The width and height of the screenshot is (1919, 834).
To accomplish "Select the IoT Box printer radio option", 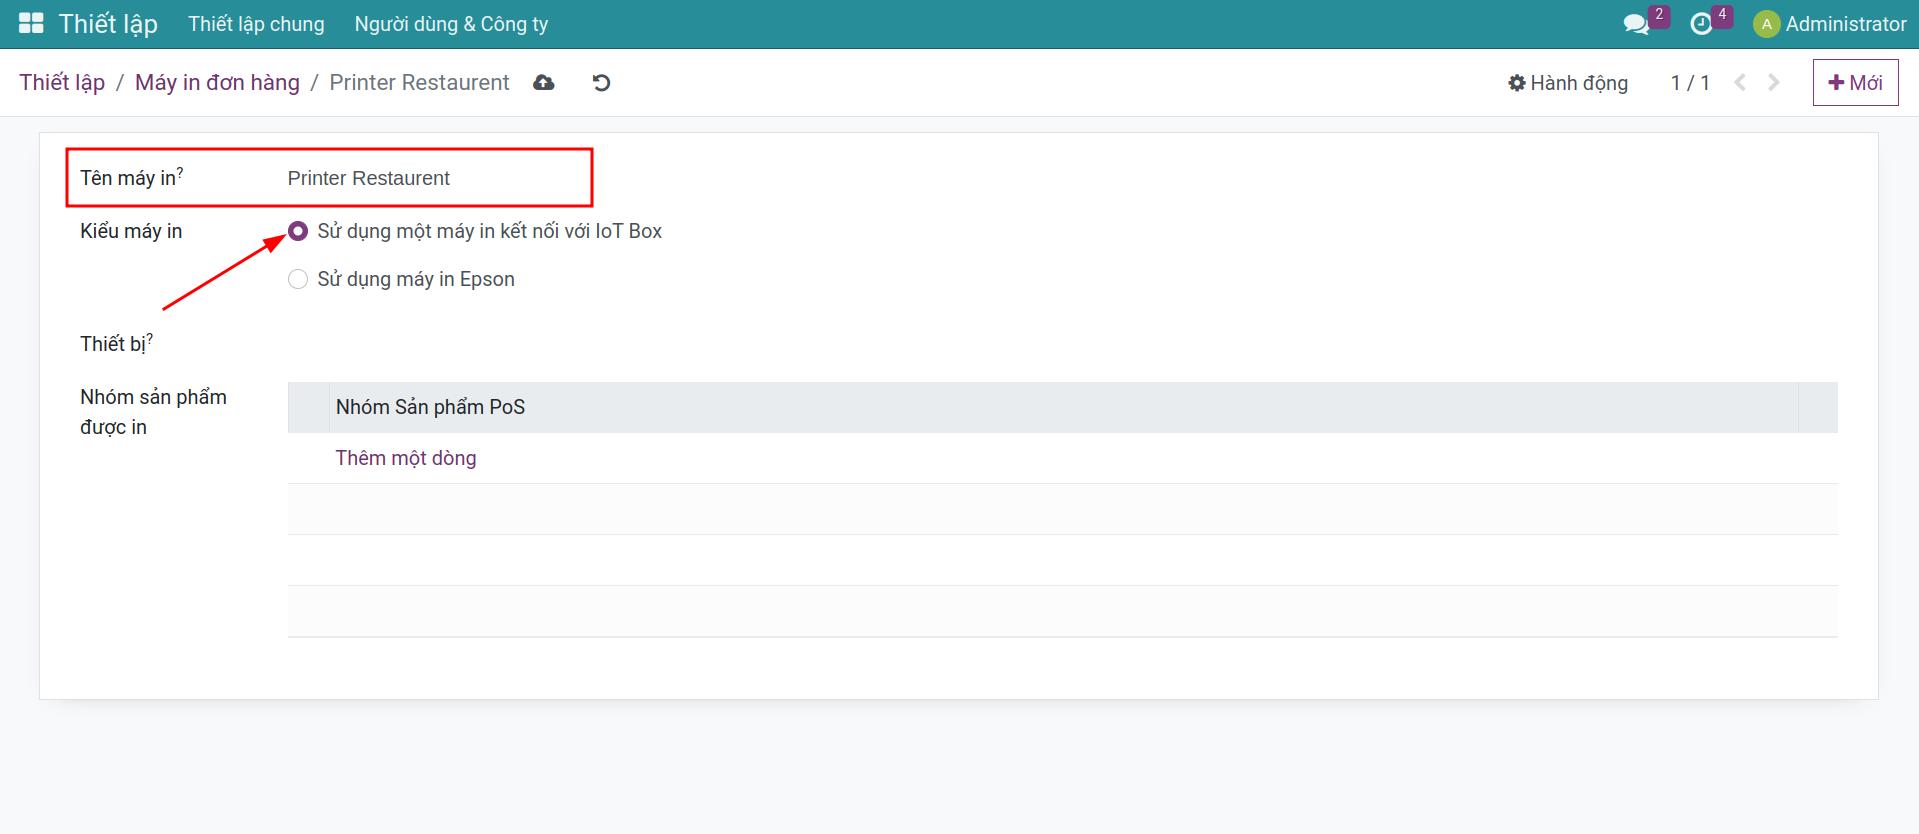I will pyautogui.click(x=298, y=231).
